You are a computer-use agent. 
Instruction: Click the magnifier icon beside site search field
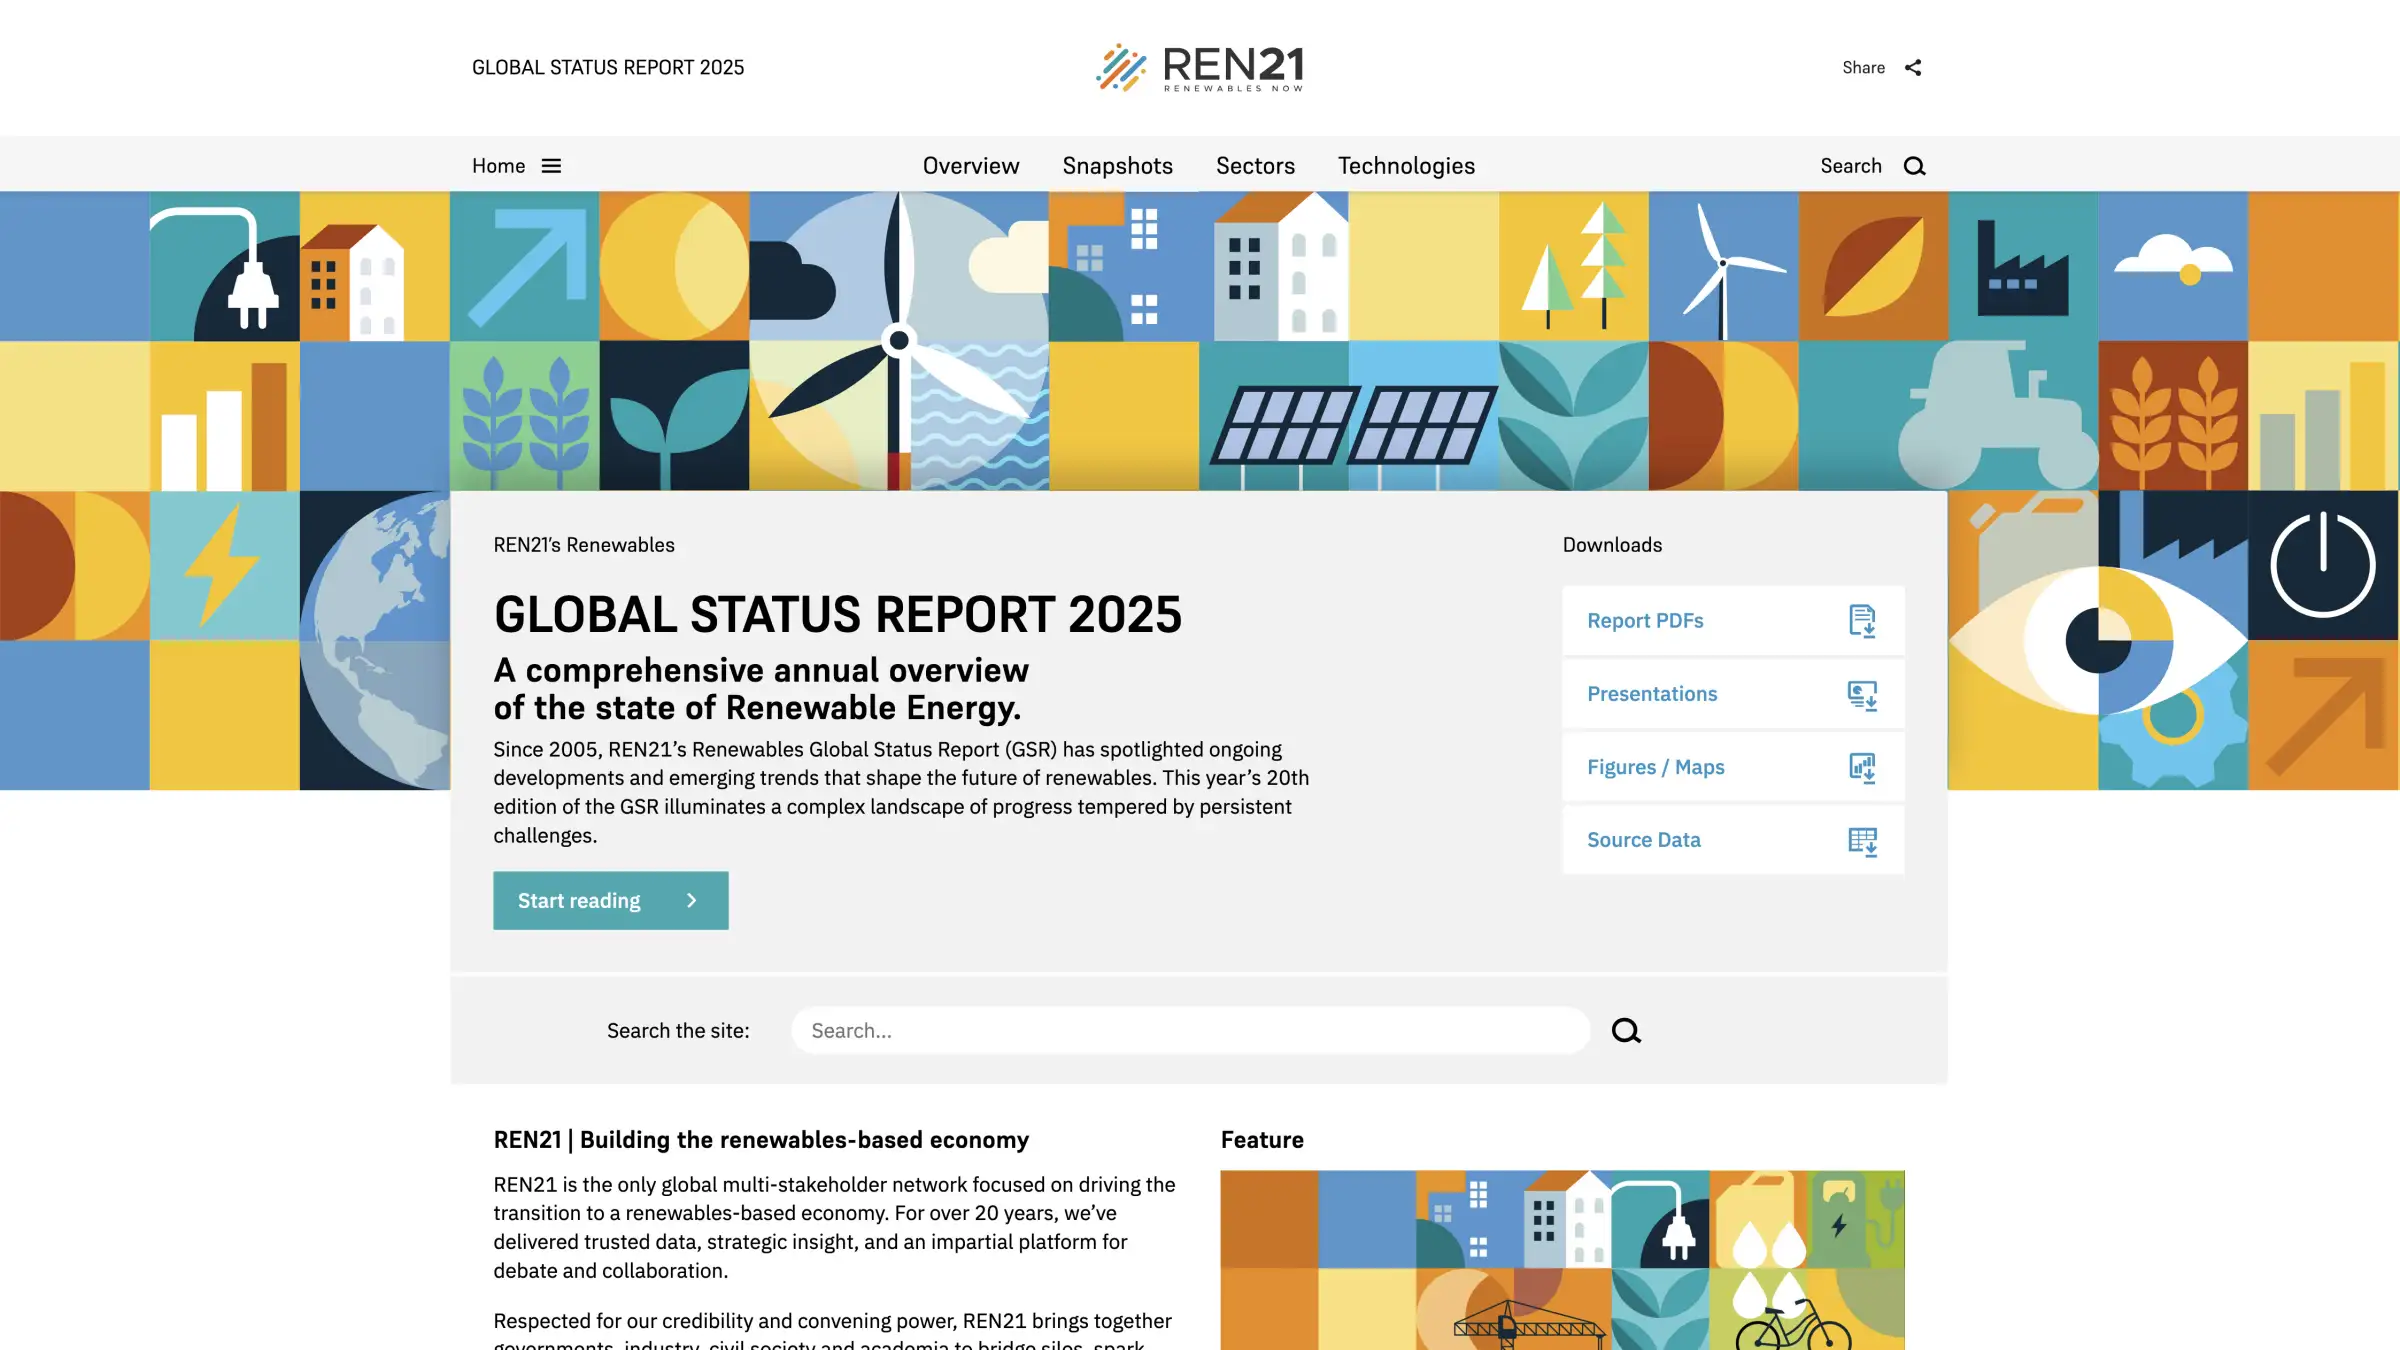[1626, 1030]
